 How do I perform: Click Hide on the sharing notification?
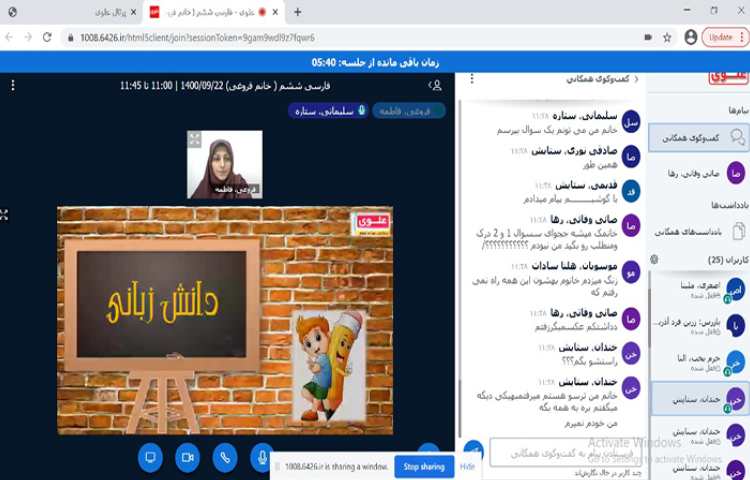(467, 466)
